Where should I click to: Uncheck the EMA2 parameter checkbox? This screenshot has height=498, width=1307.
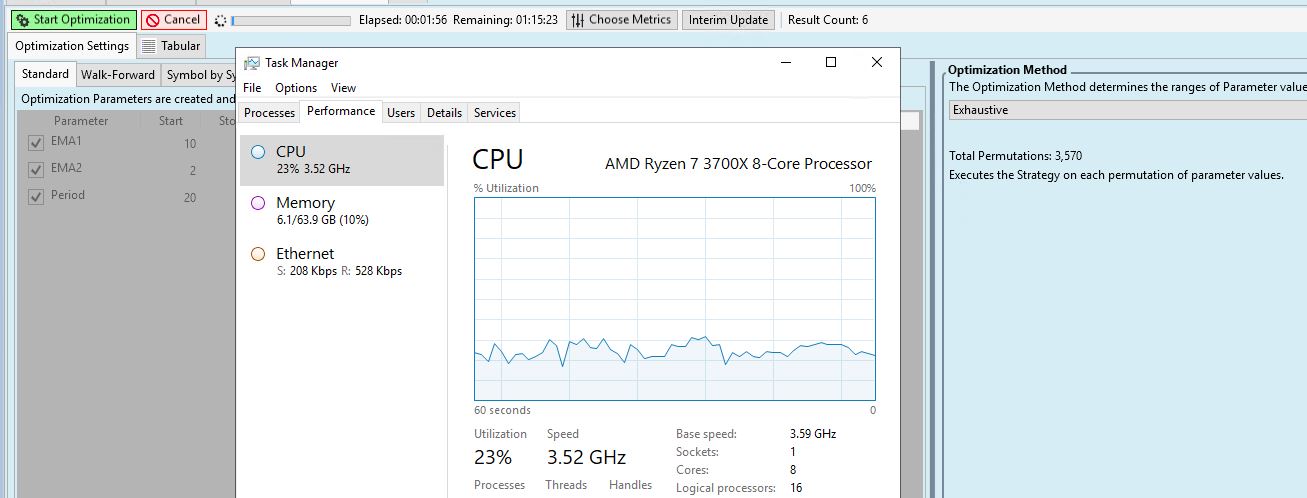[36, 170]
